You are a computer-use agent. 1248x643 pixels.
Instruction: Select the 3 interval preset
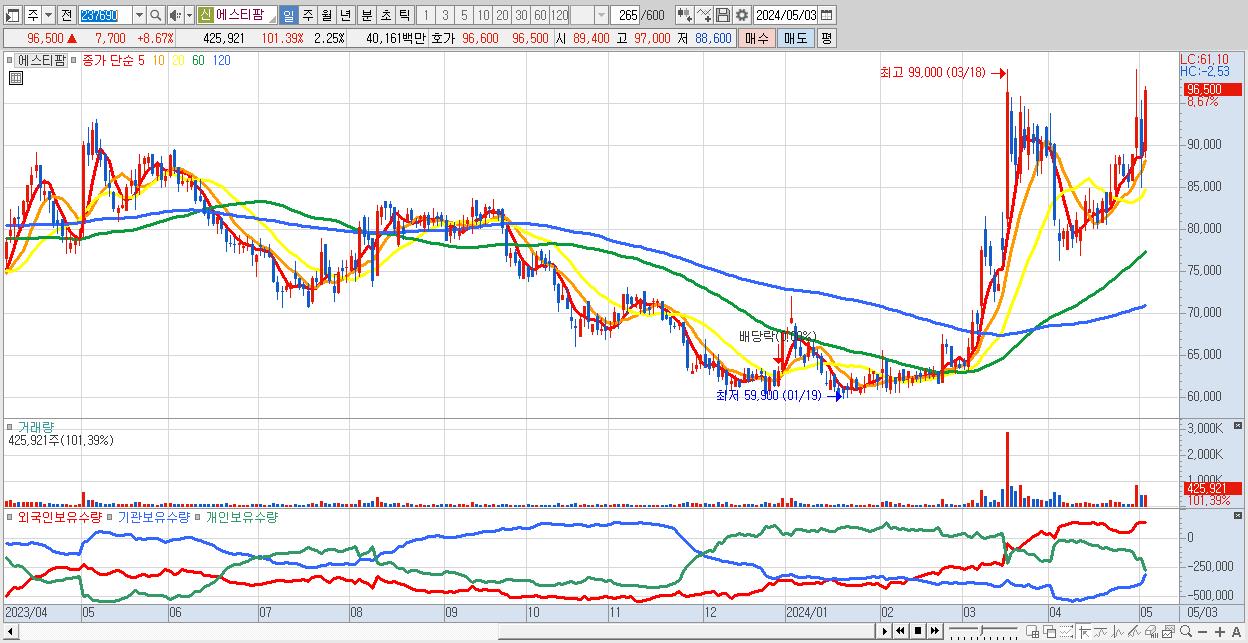[445, 15]
